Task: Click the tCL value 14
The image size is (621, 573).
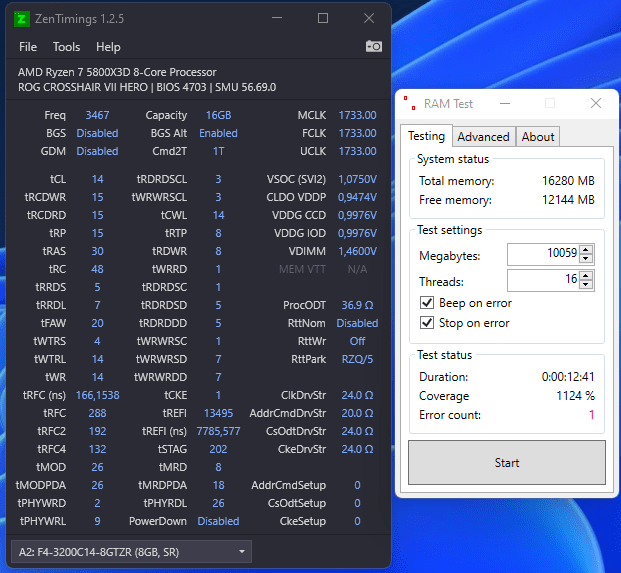Action: click(x=97, y=179)
